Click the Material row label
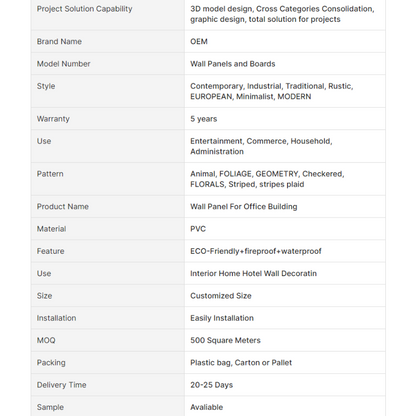 [x=51, y=229]
